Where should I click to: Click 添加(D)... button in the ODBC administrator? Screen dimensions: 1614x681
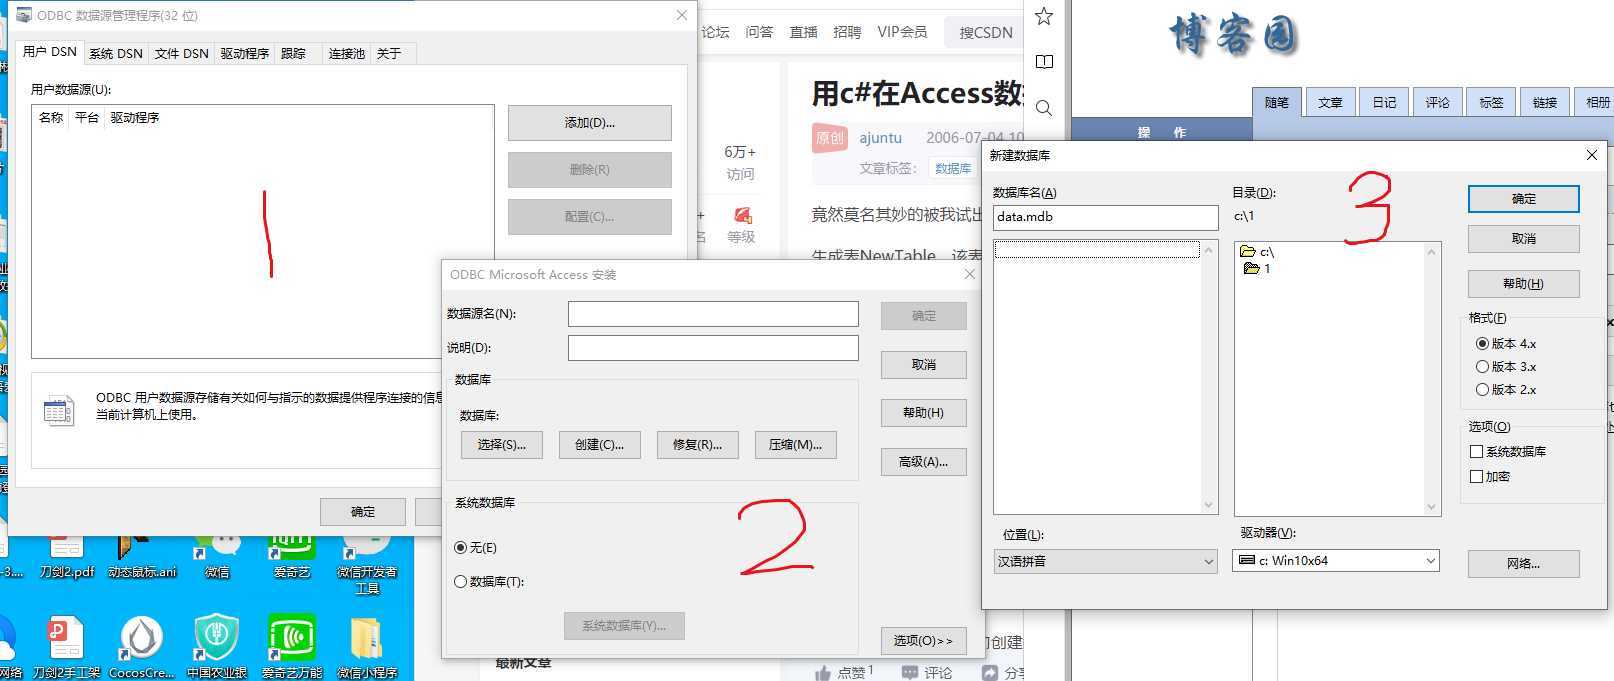[590, 123]
